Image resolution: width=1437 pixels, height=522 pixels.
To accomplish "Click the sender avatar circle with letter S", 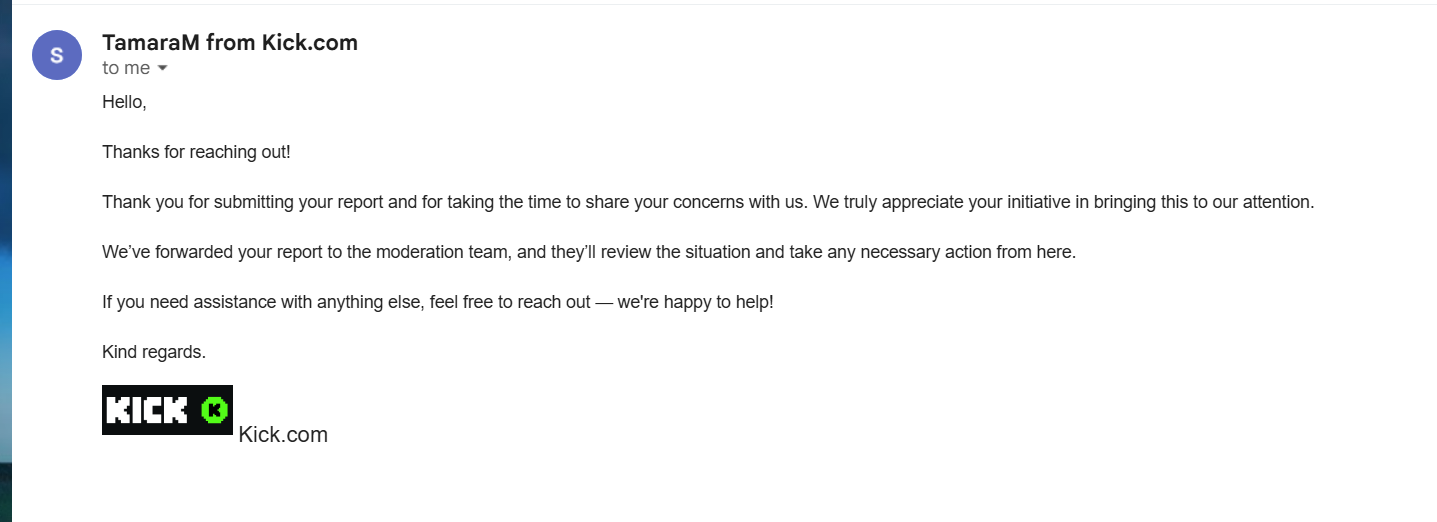I will tap(57, 55).
